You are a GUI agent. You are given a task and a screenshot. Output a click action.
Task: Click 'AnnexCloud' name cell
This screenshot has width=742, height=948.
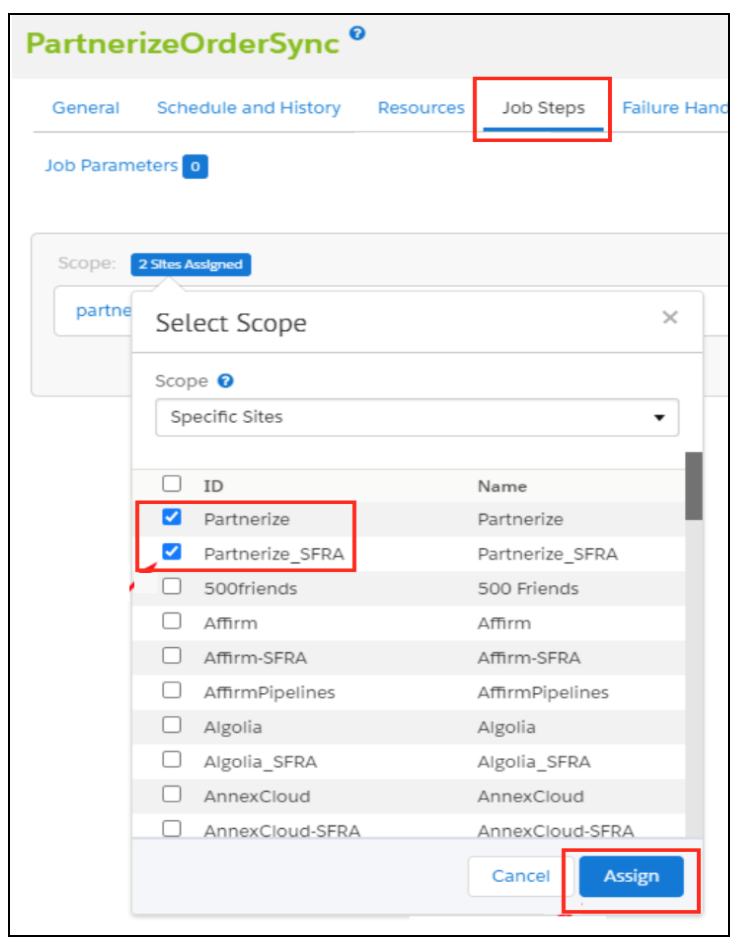530,797
